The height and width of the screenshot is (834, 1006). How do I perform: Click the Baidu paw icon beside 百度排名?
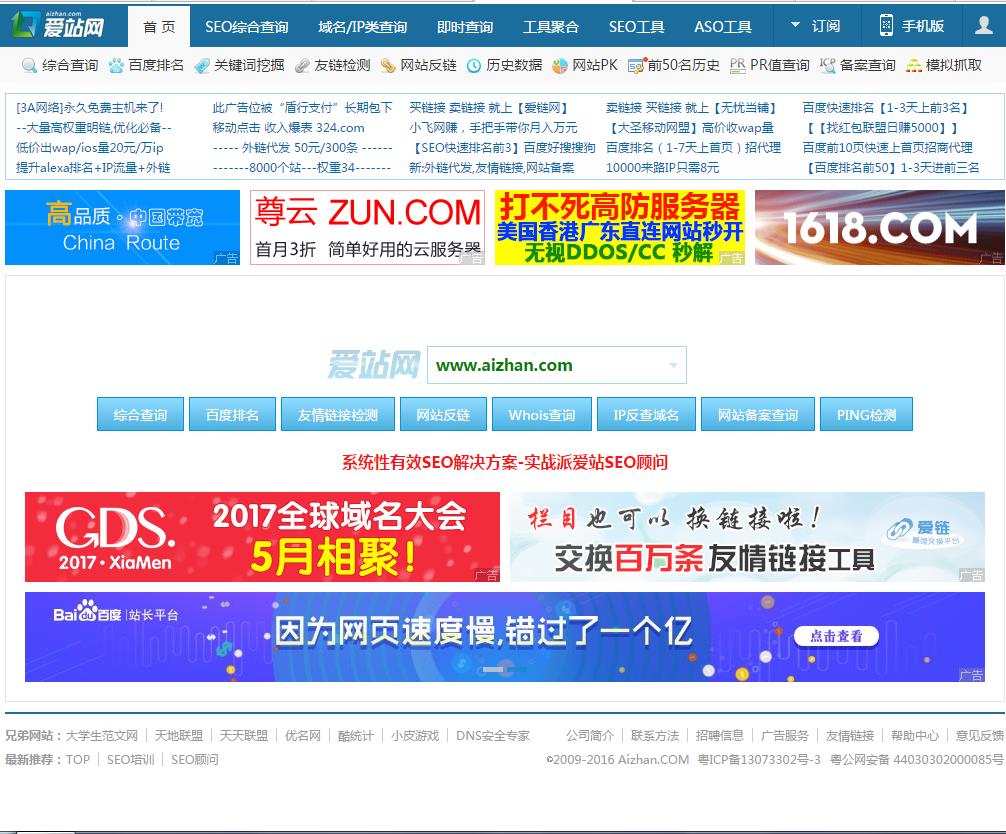click(115, 65)
